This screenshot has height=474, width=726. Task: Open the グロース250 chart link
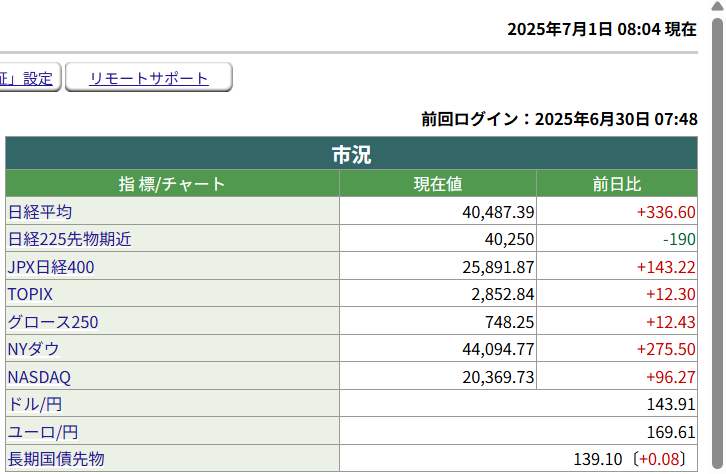pos(53,322)
